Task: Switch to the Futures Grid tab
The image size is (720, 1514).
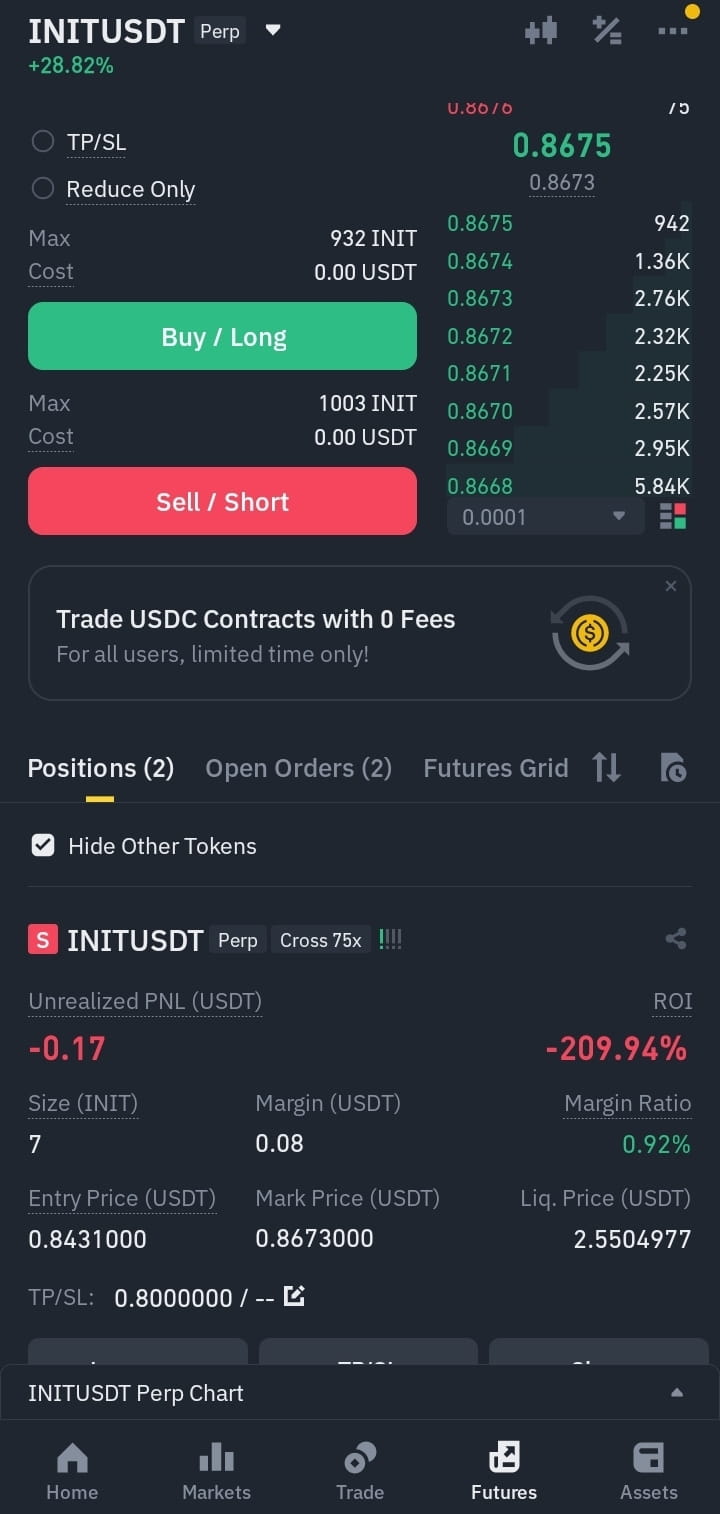Action: (496, 768)
